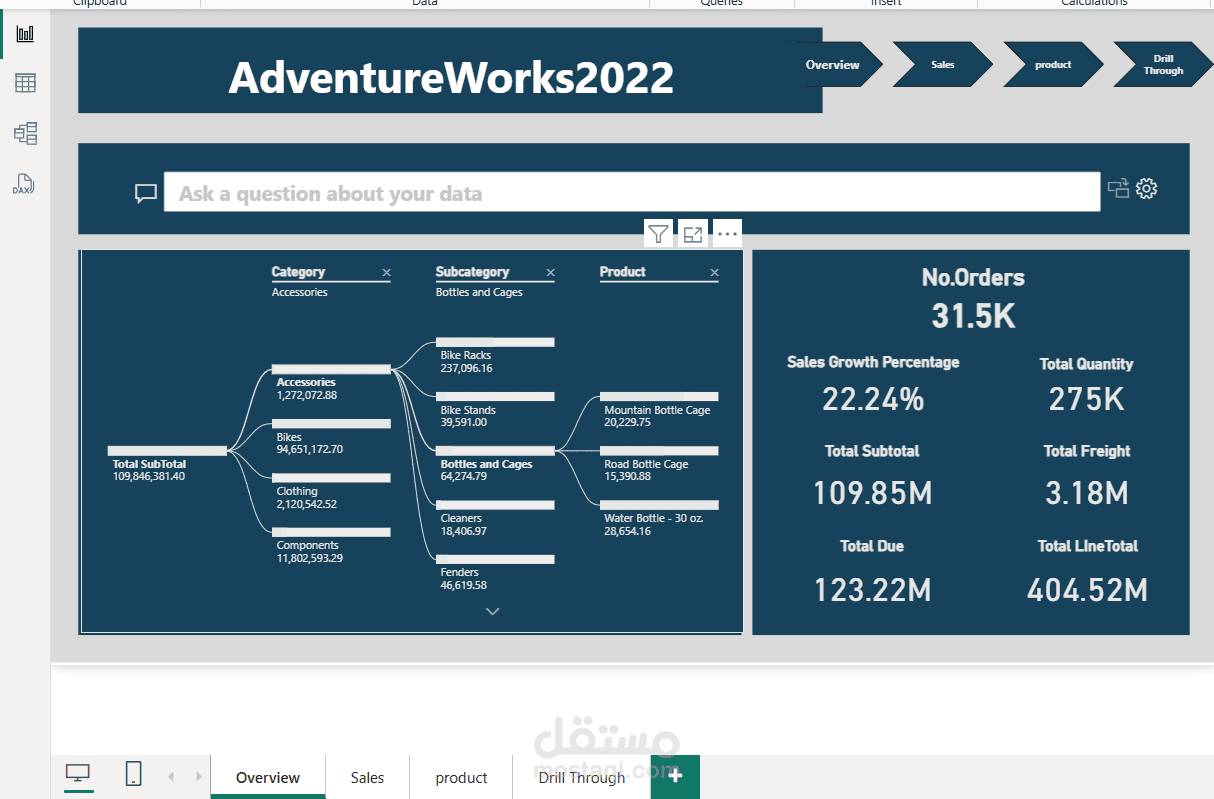1214x799 pixels.
Task: Click Total Freight 3.18M card
Action: point(1087,476)
